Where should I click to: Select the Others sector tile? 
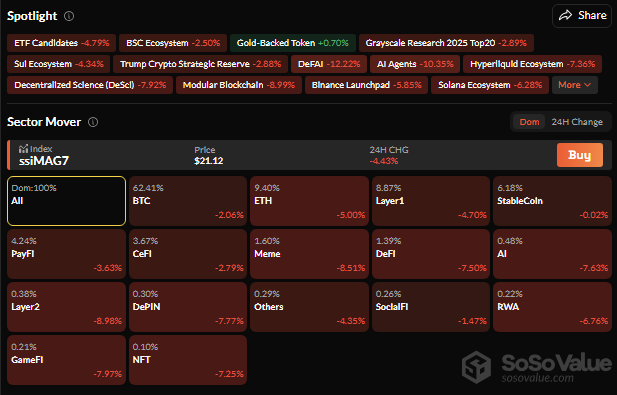click(x=309, y=307)
